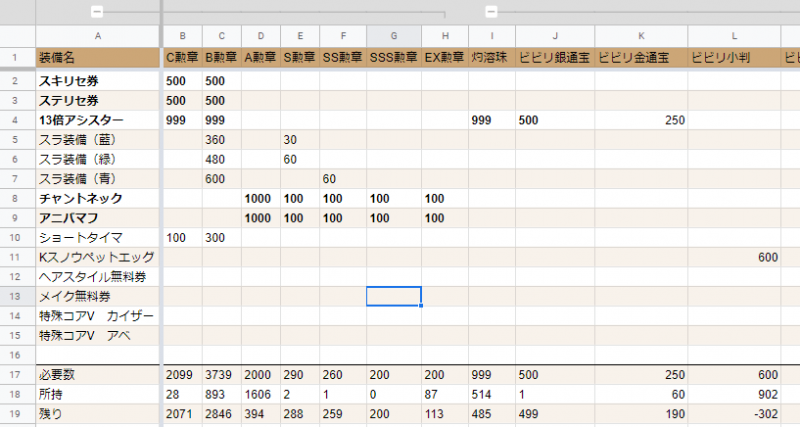Select the Kスノウペットエッグ cell
The width and height of the screenshot is (800, 427).
pos(97,258)
